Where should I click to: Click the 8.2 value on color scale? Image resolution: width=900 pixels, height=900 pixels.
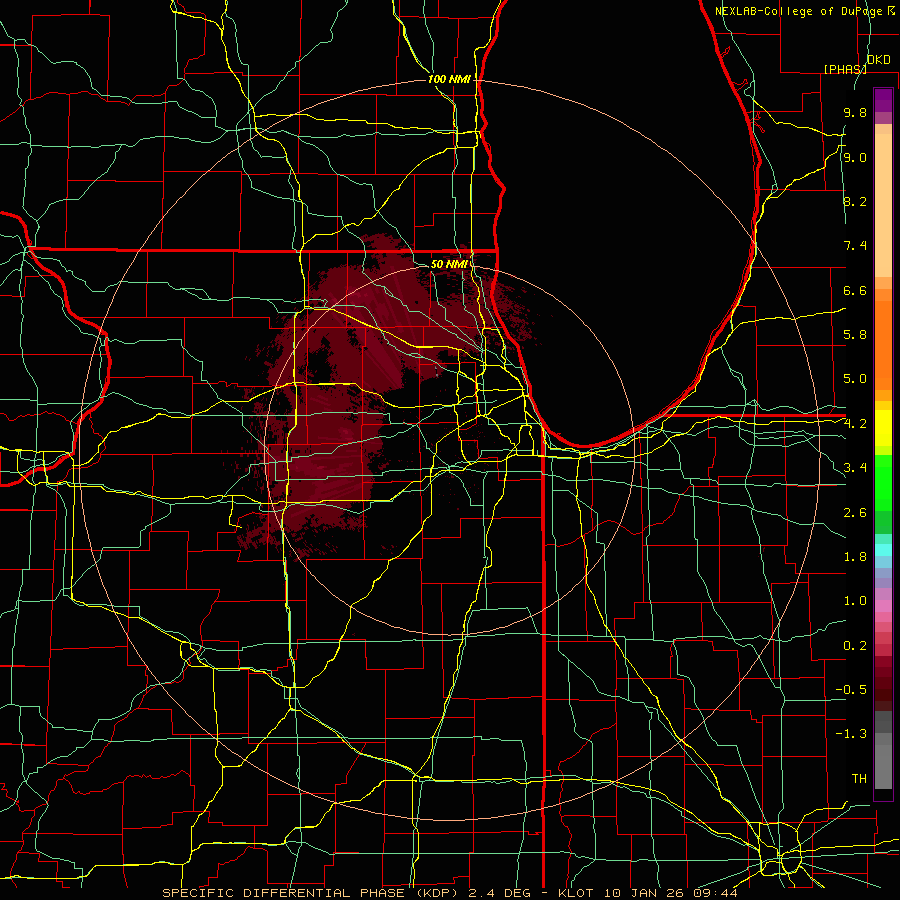click(855, 201)
